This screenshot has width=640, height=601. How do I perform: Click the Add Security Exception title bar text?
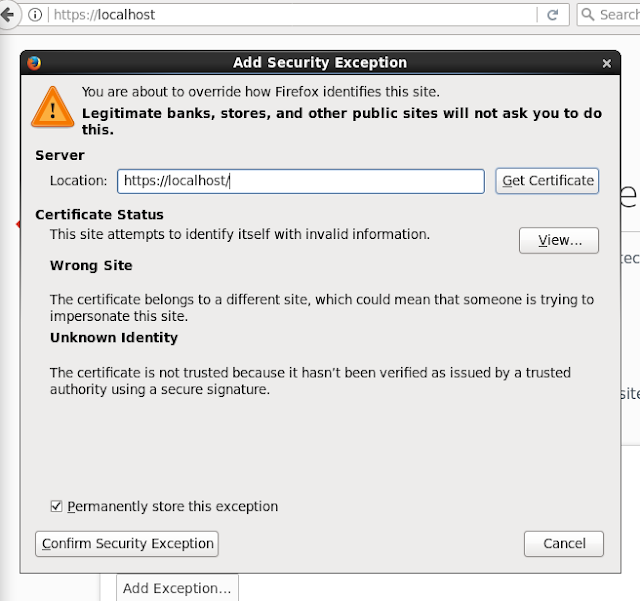(320, 63)
